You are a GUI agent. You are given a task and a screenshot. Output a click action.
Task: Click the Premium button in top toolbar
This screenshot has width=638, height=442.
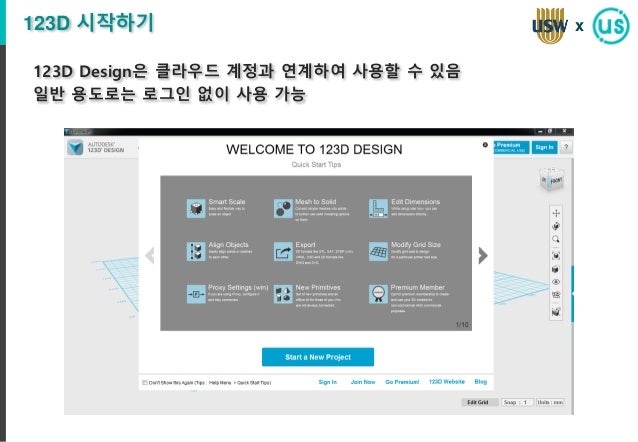[x=511, y=147]
